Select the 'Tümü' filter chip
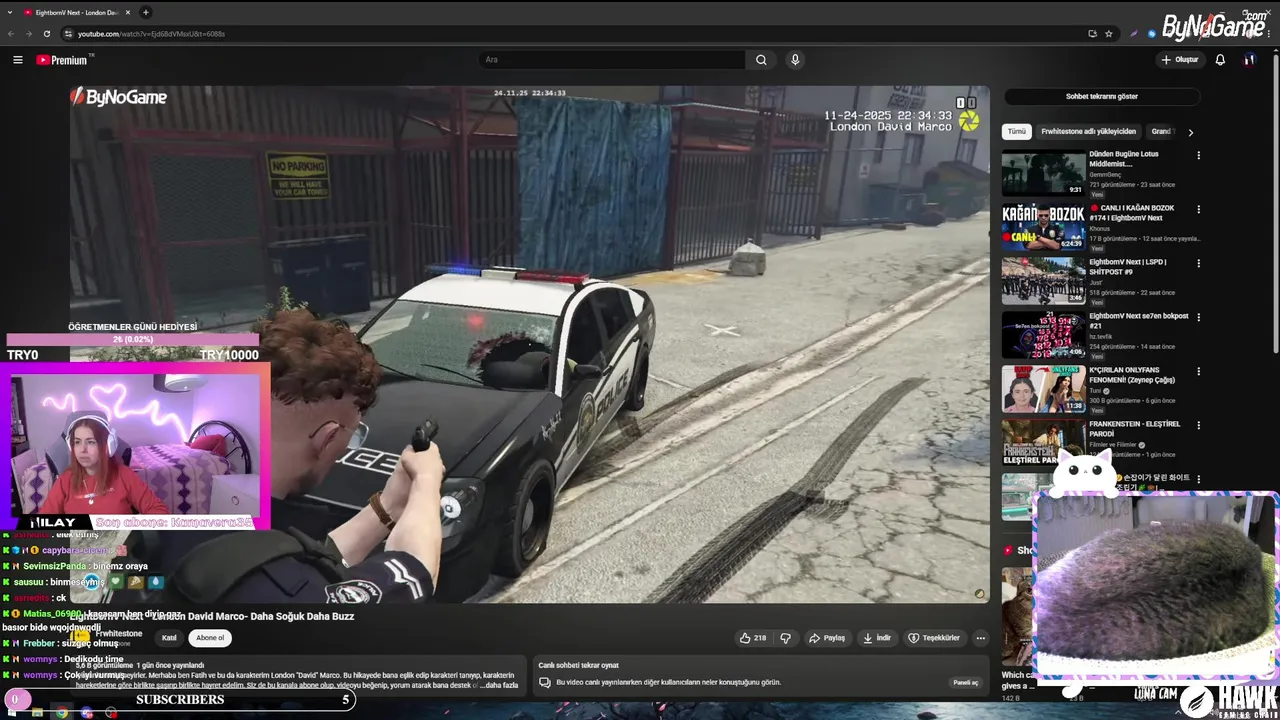The height and width of the screenshot is (720, 1280). [1016, 132]
